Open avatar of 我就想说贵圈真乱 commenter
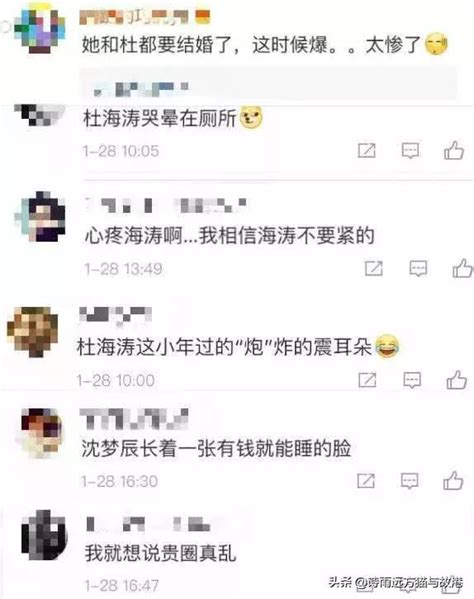The width and height of the screenshot is (474, 599). (44, 535)
